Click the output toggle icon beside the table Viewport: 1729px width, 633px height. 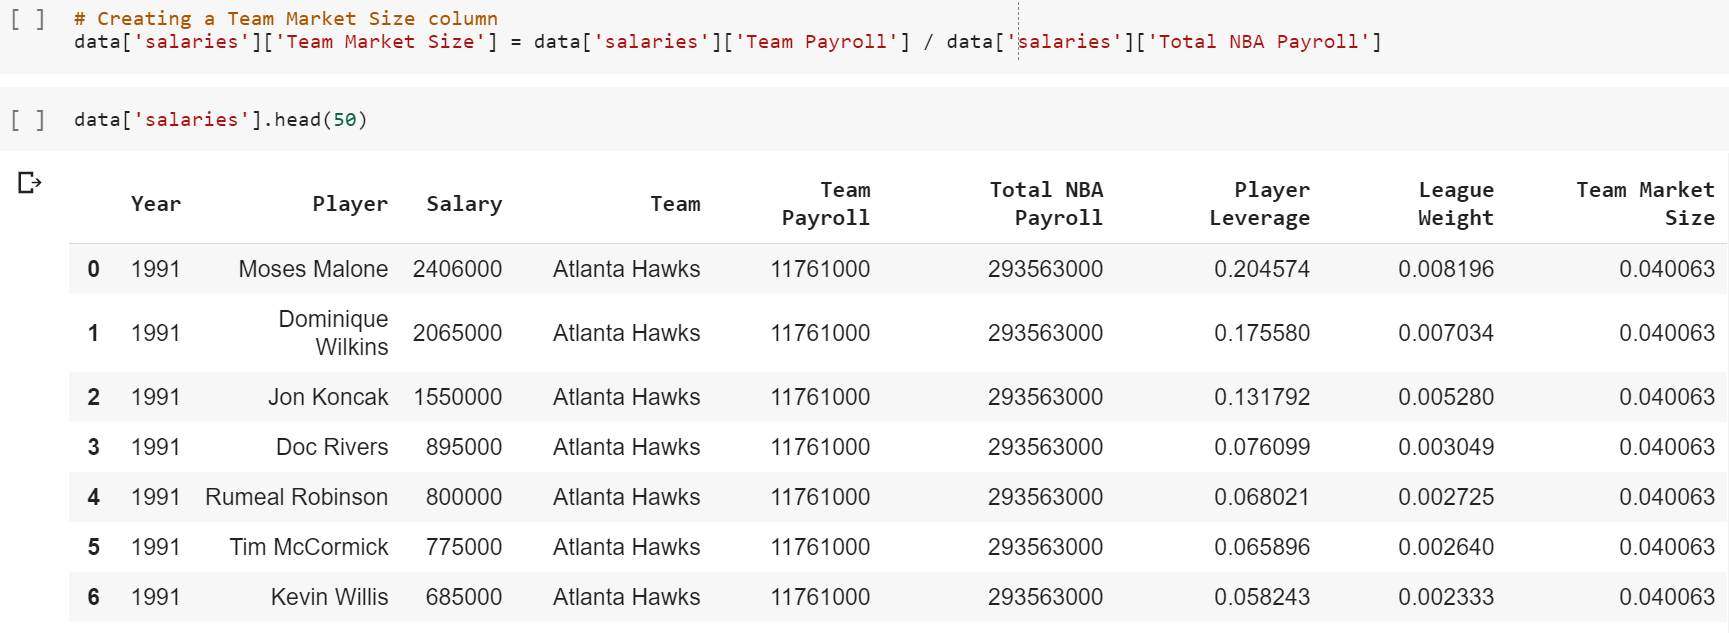click(29, 183)
